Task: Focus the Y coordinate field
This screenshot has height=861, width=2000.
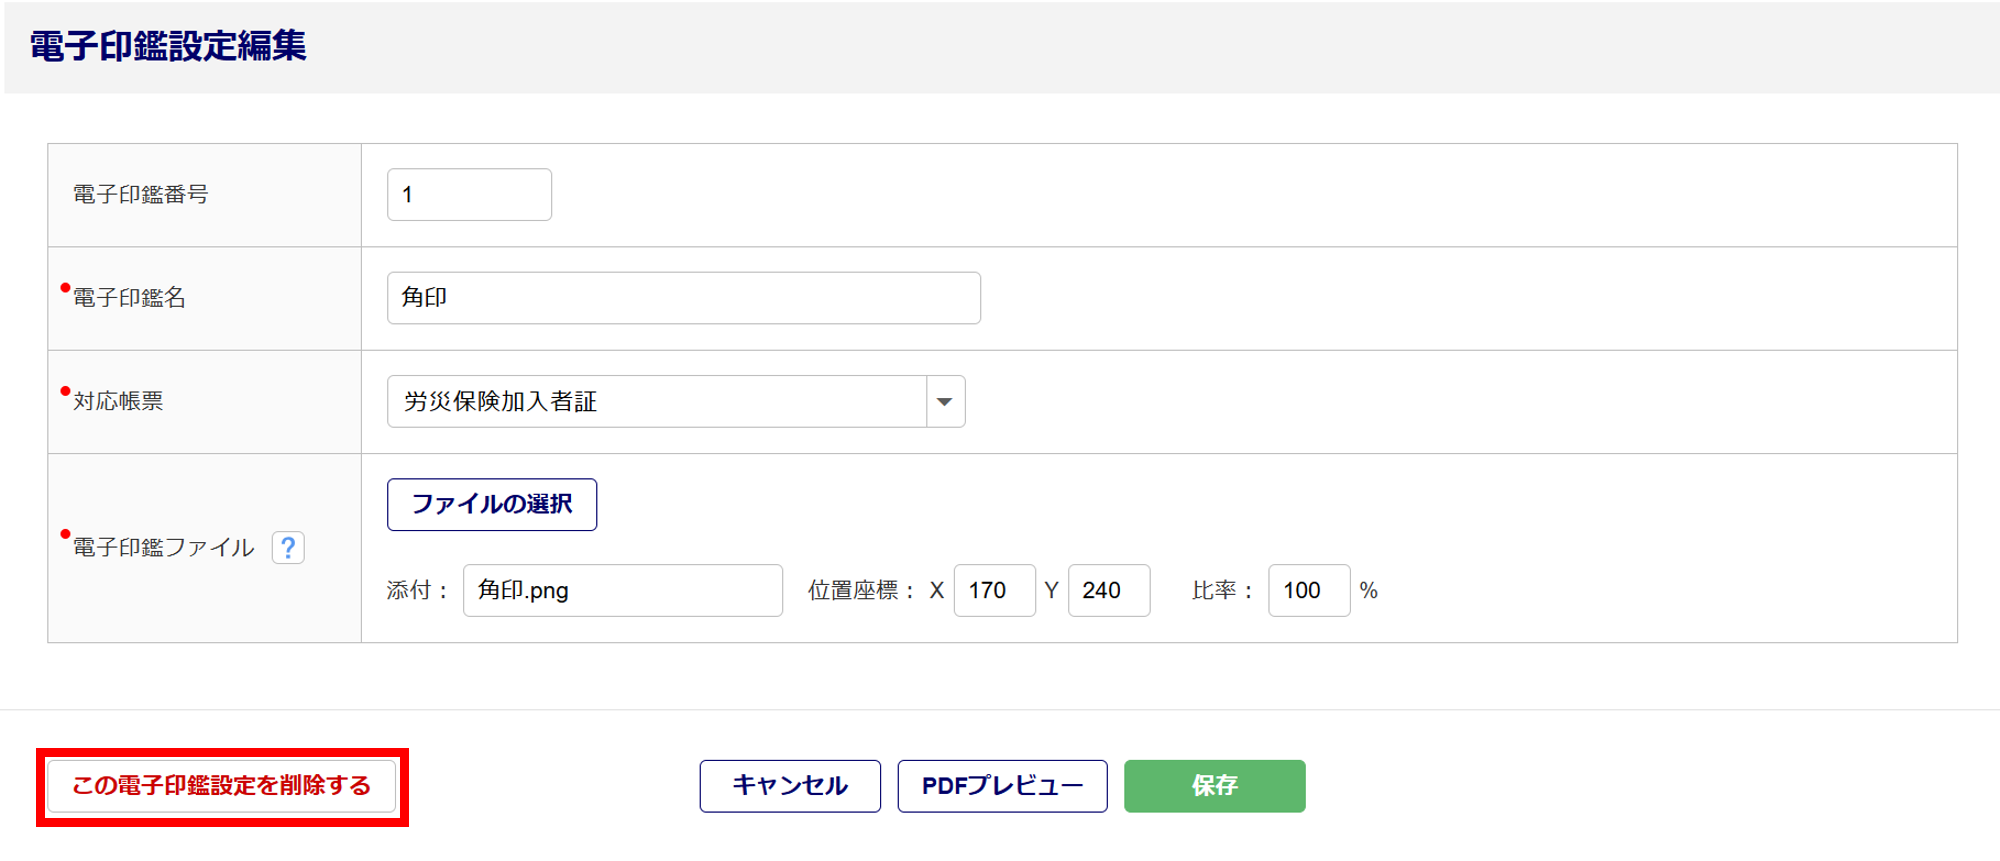Action: [1108, 591]
